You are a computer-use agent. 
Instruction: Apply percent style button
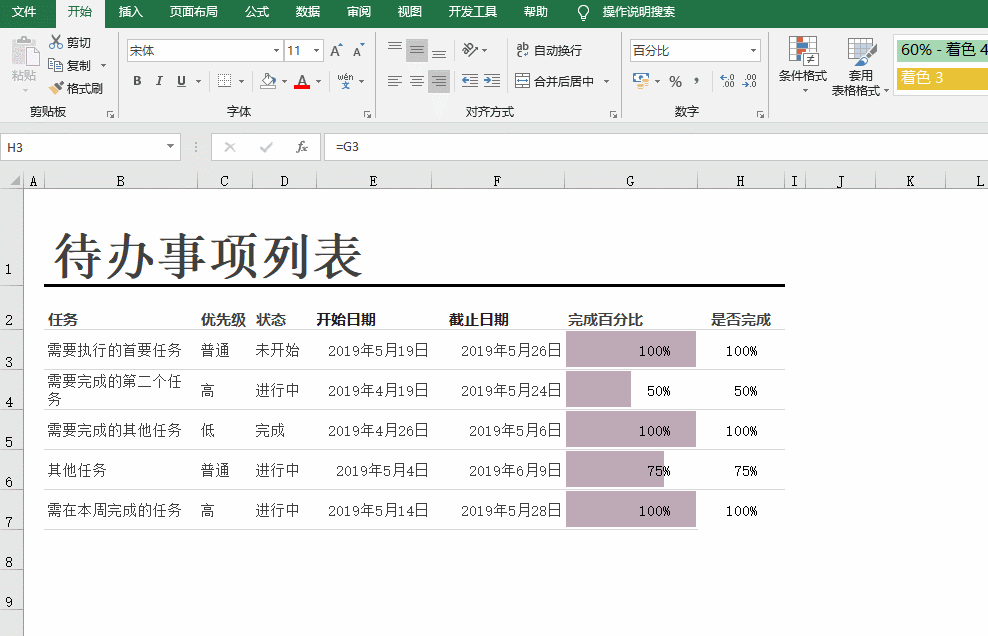tap(675, 81)
